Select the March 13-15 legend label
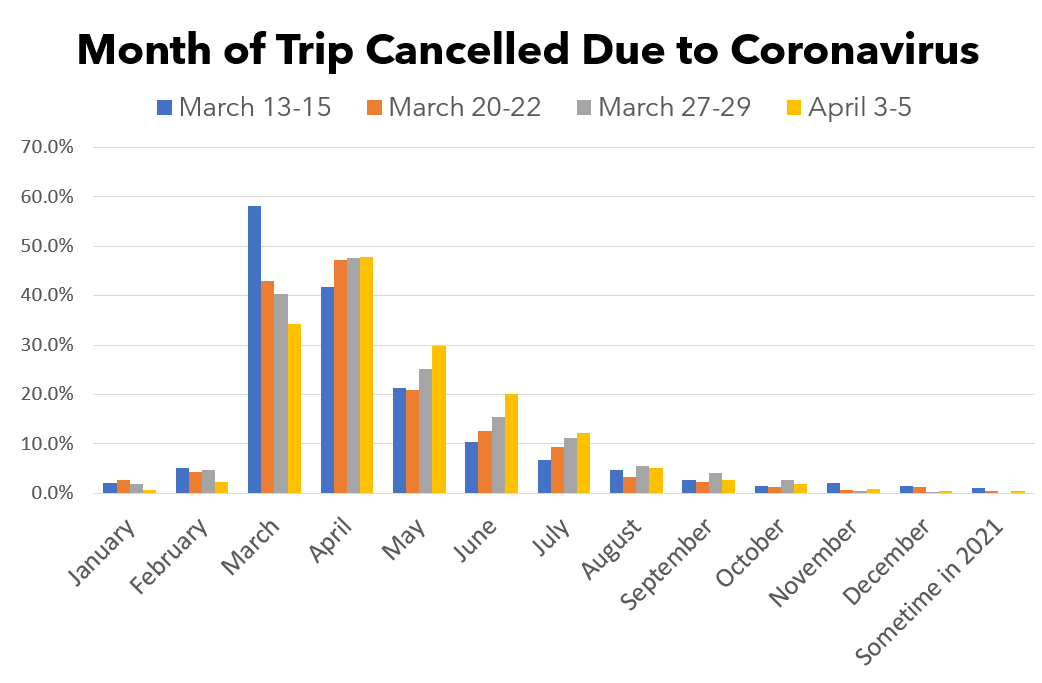The width and height of the screenshot is (1042, 683). tap(255, 107)
